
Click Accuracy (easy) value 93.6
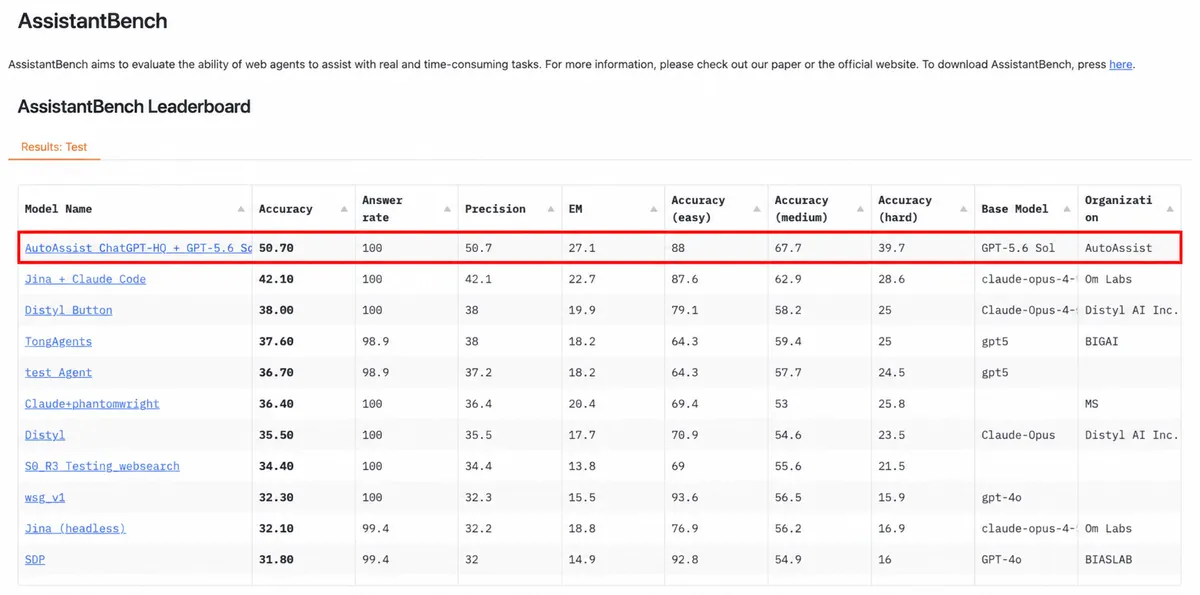pos(685,497)
